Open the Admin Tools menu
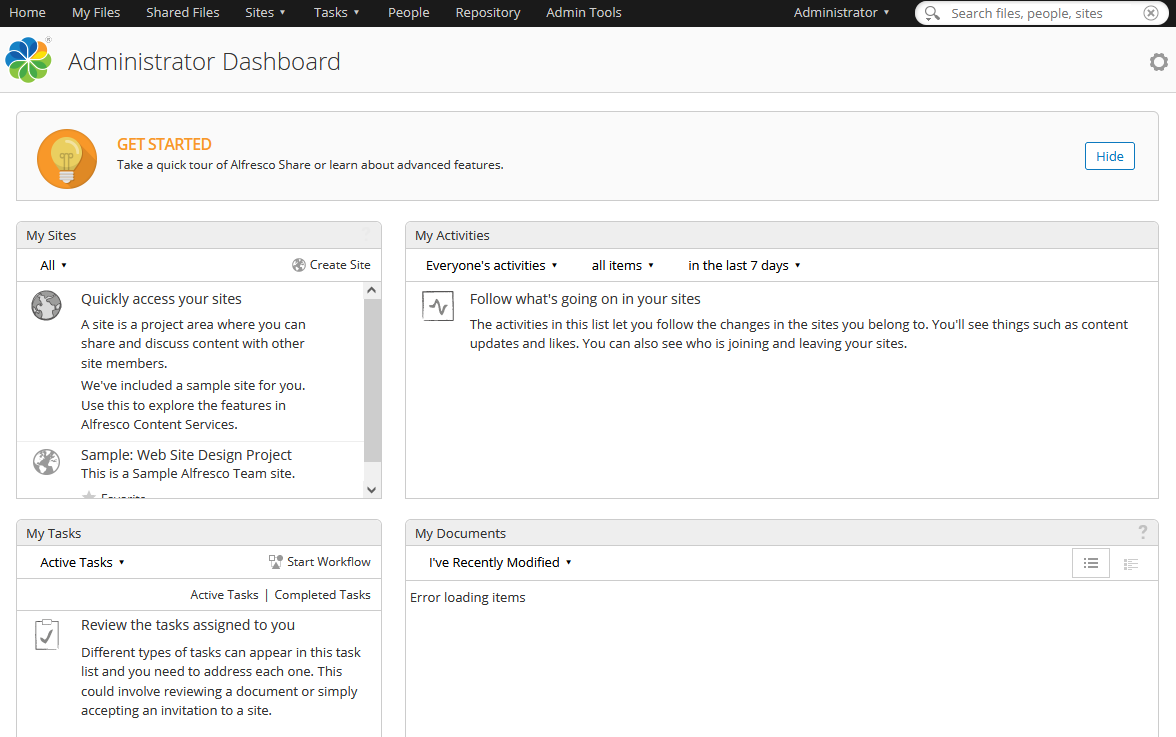 [583, 13]
